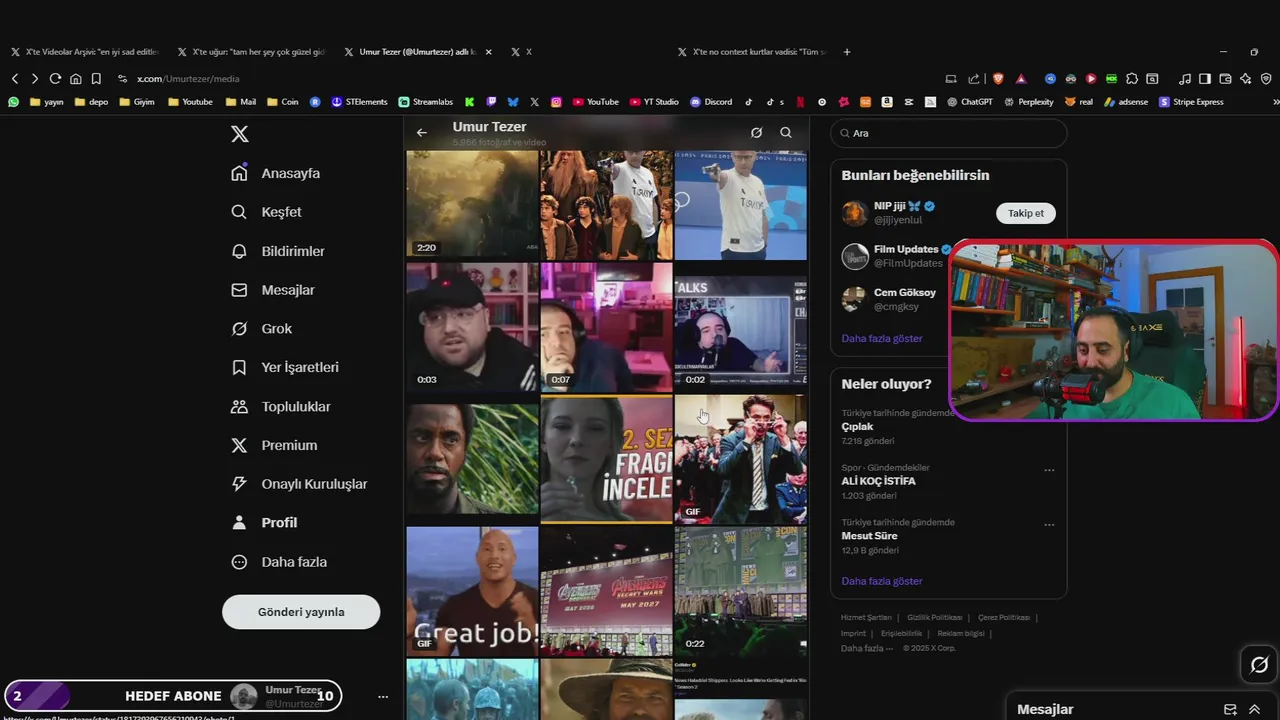Image resolution: width=1280 pixels, height=720 pixels.
Task: Open the 0:07 video thumbnail
Action: 606,327
